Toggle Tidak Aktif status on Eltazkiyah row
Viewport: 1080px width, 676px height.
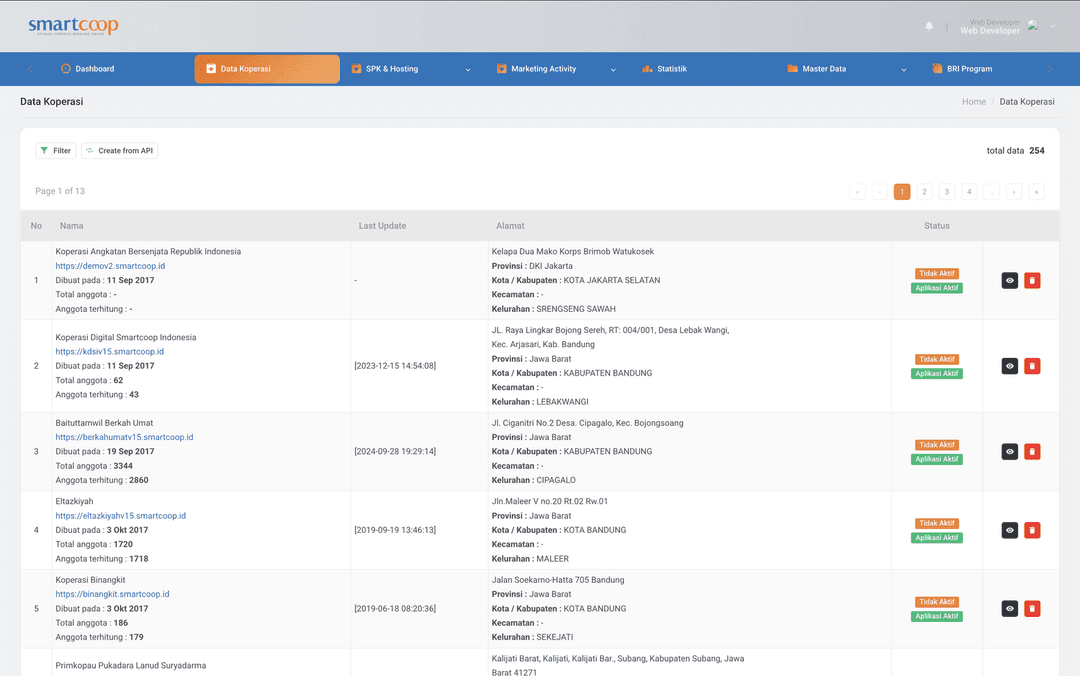(936, 523)
